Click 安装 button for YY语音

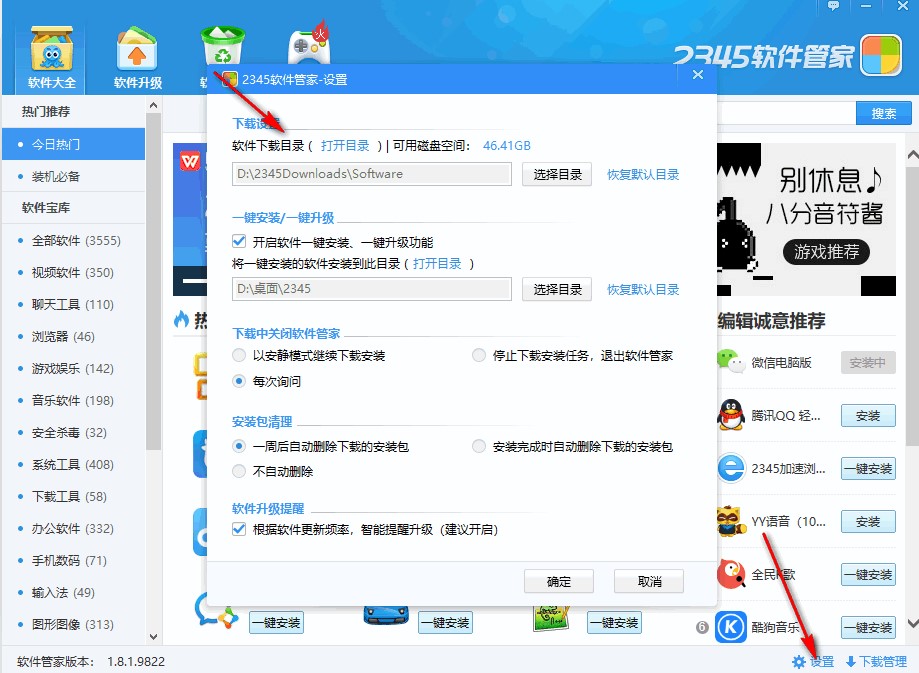point(868,521)
